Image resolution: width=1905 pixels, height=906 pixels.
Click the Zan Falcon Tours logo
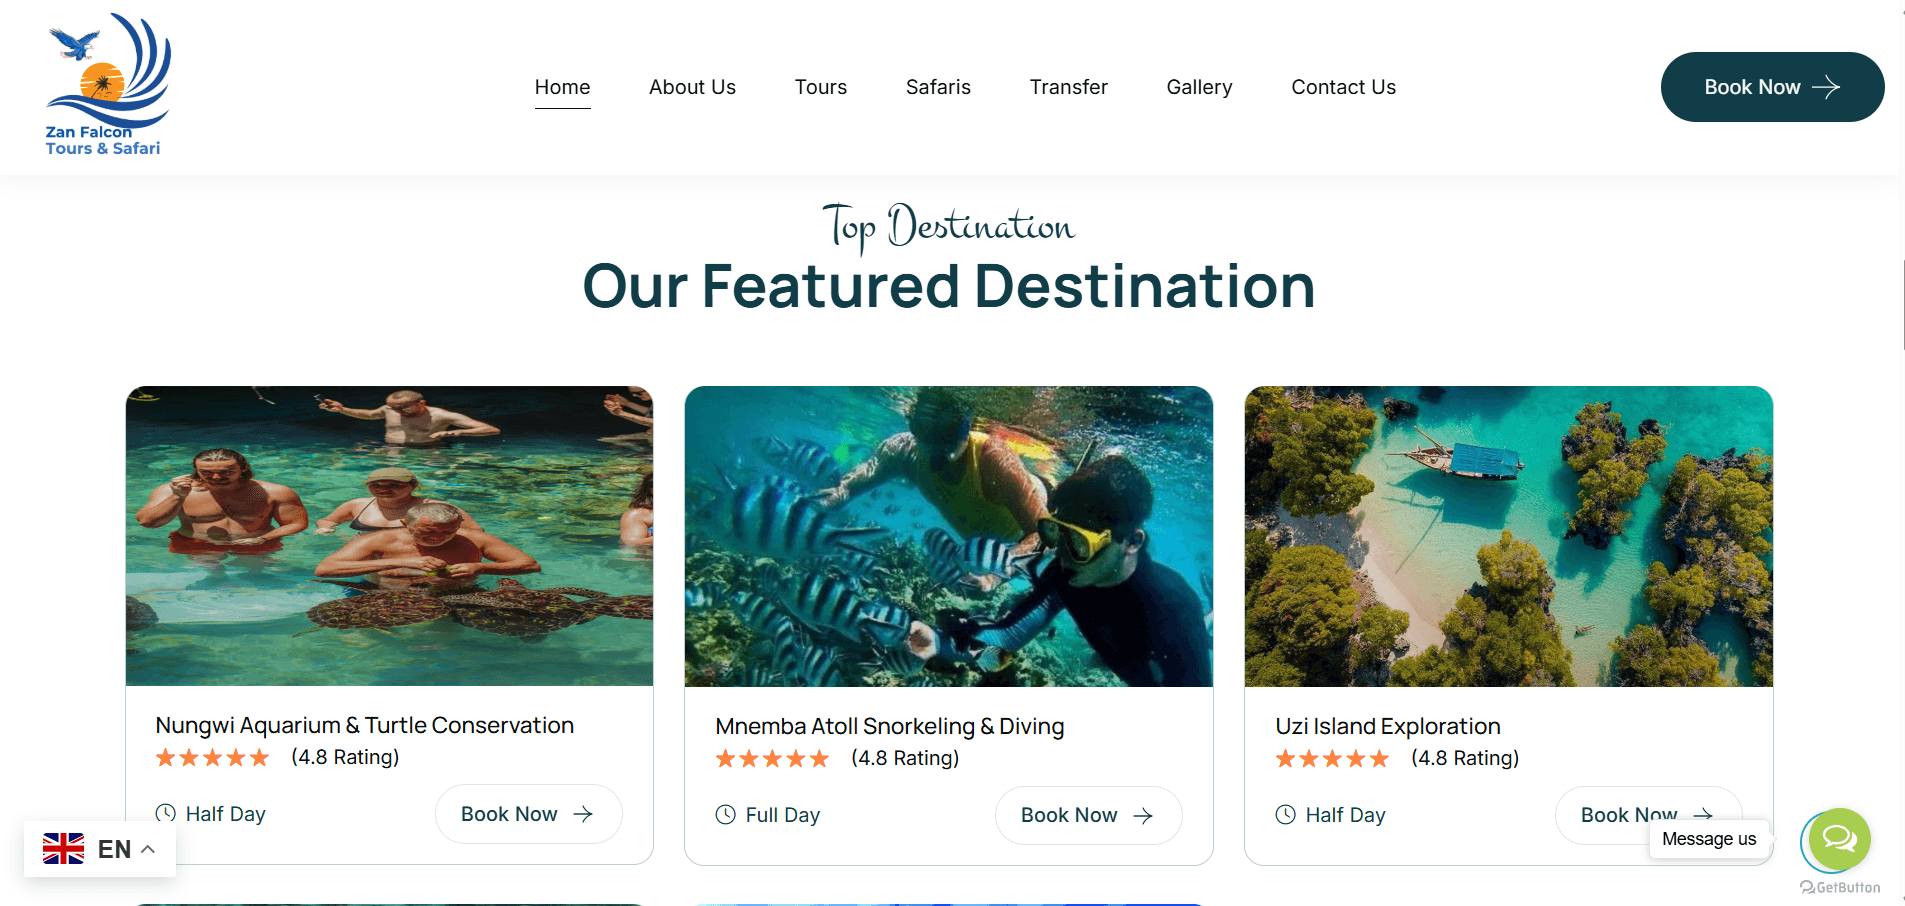[x=106, y=82]
